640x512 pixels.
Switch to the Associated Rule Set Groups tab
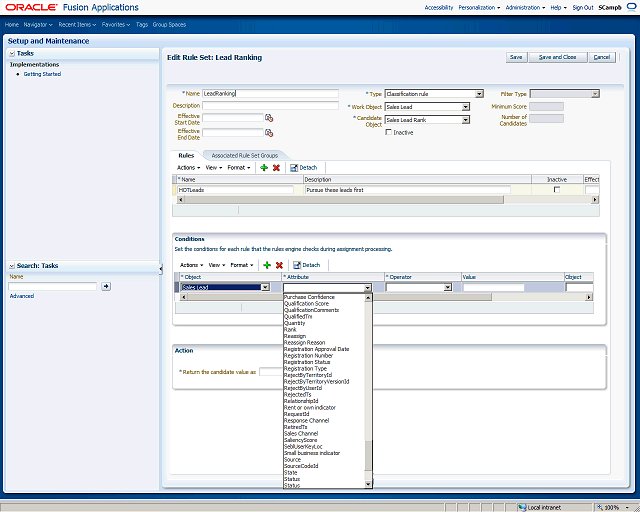244,156
